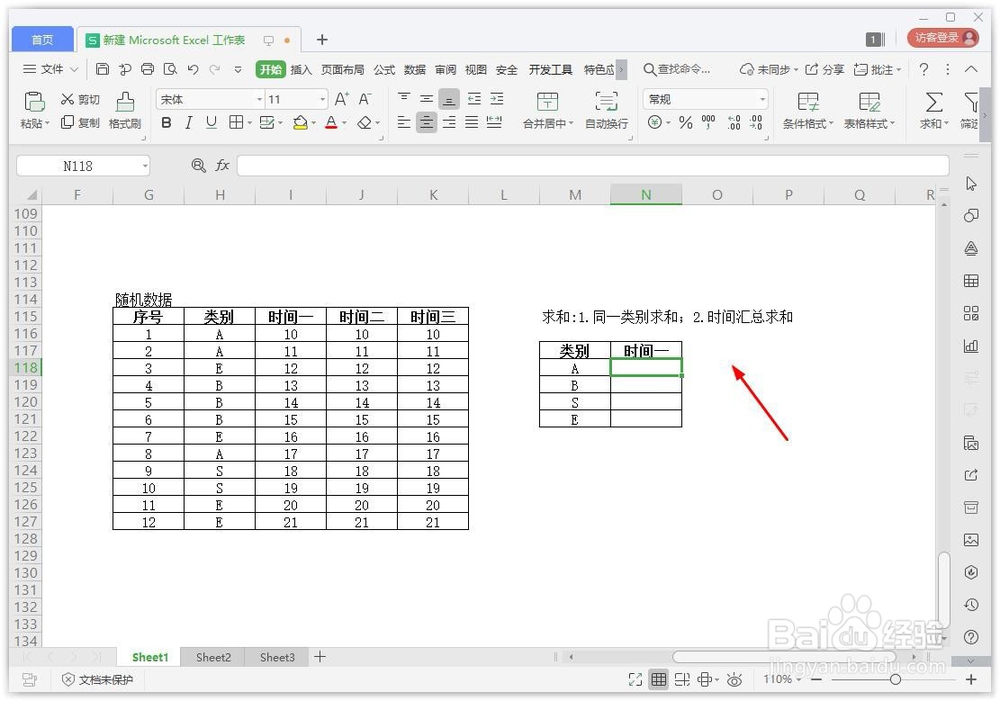Click the select pointer icon in sidebar
The width and height of the screenshot is (1000, 701).
point(971,184)
